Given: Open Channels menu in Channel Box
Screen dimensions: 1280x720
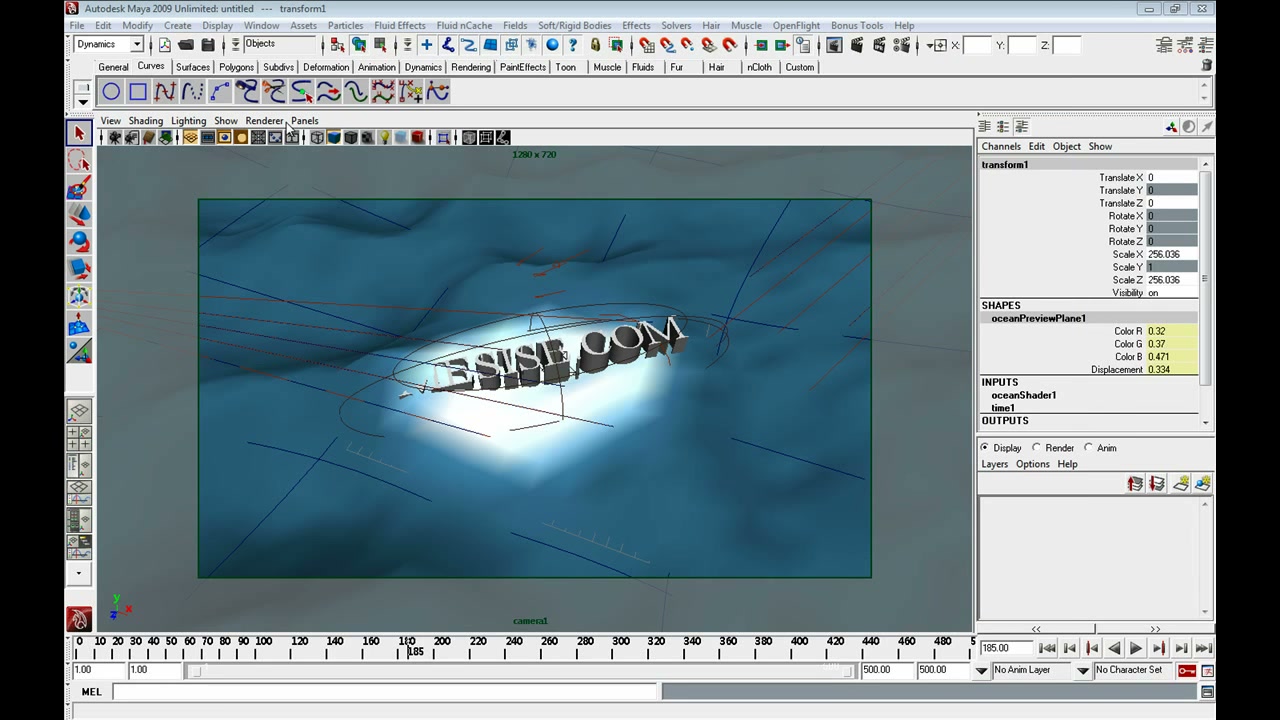Looking at the screenshot, I should point(1001,146).
